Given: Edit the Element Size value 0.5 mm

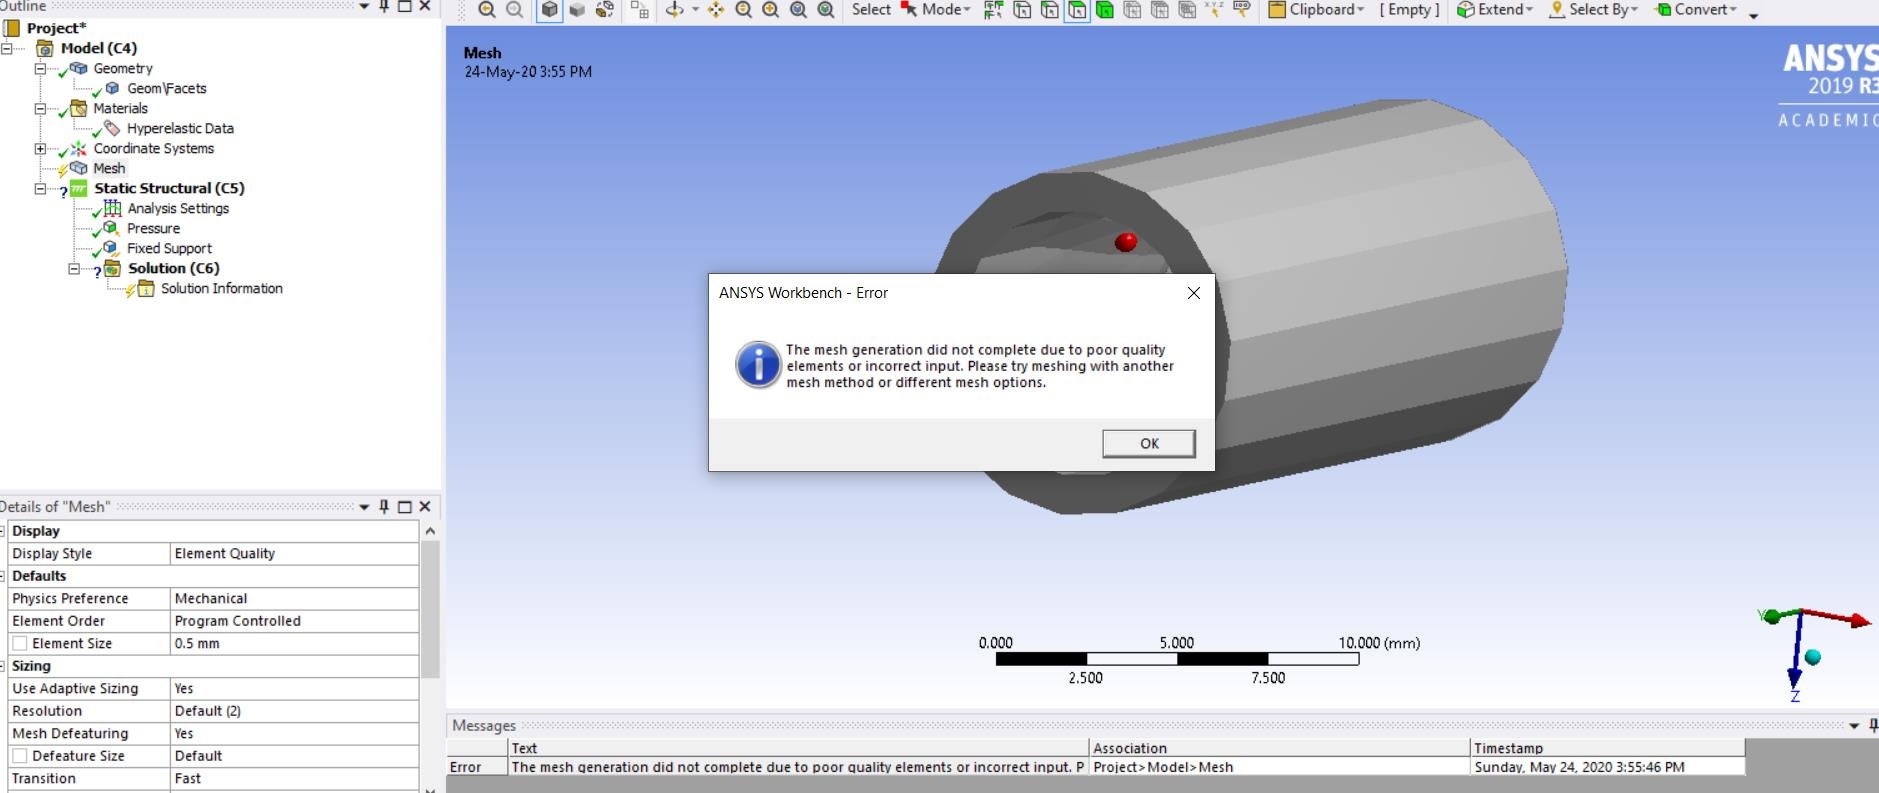Looking at the screenshot, I should click(294, 644).
